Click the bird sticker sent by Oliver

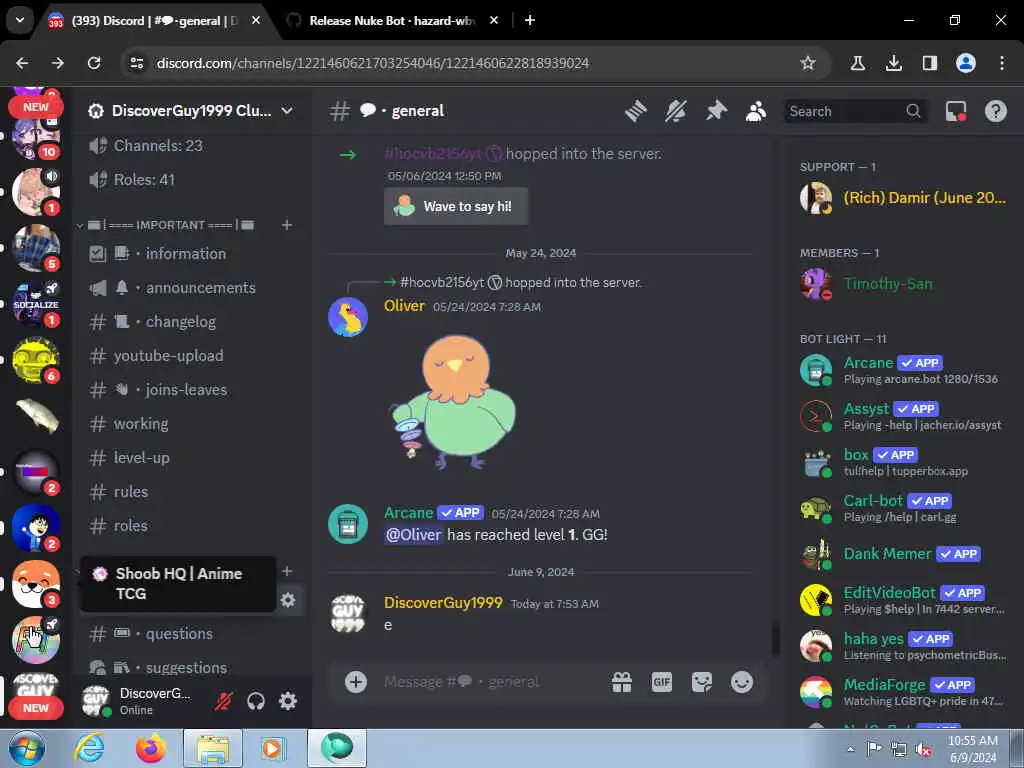click(x=453, y=400)
